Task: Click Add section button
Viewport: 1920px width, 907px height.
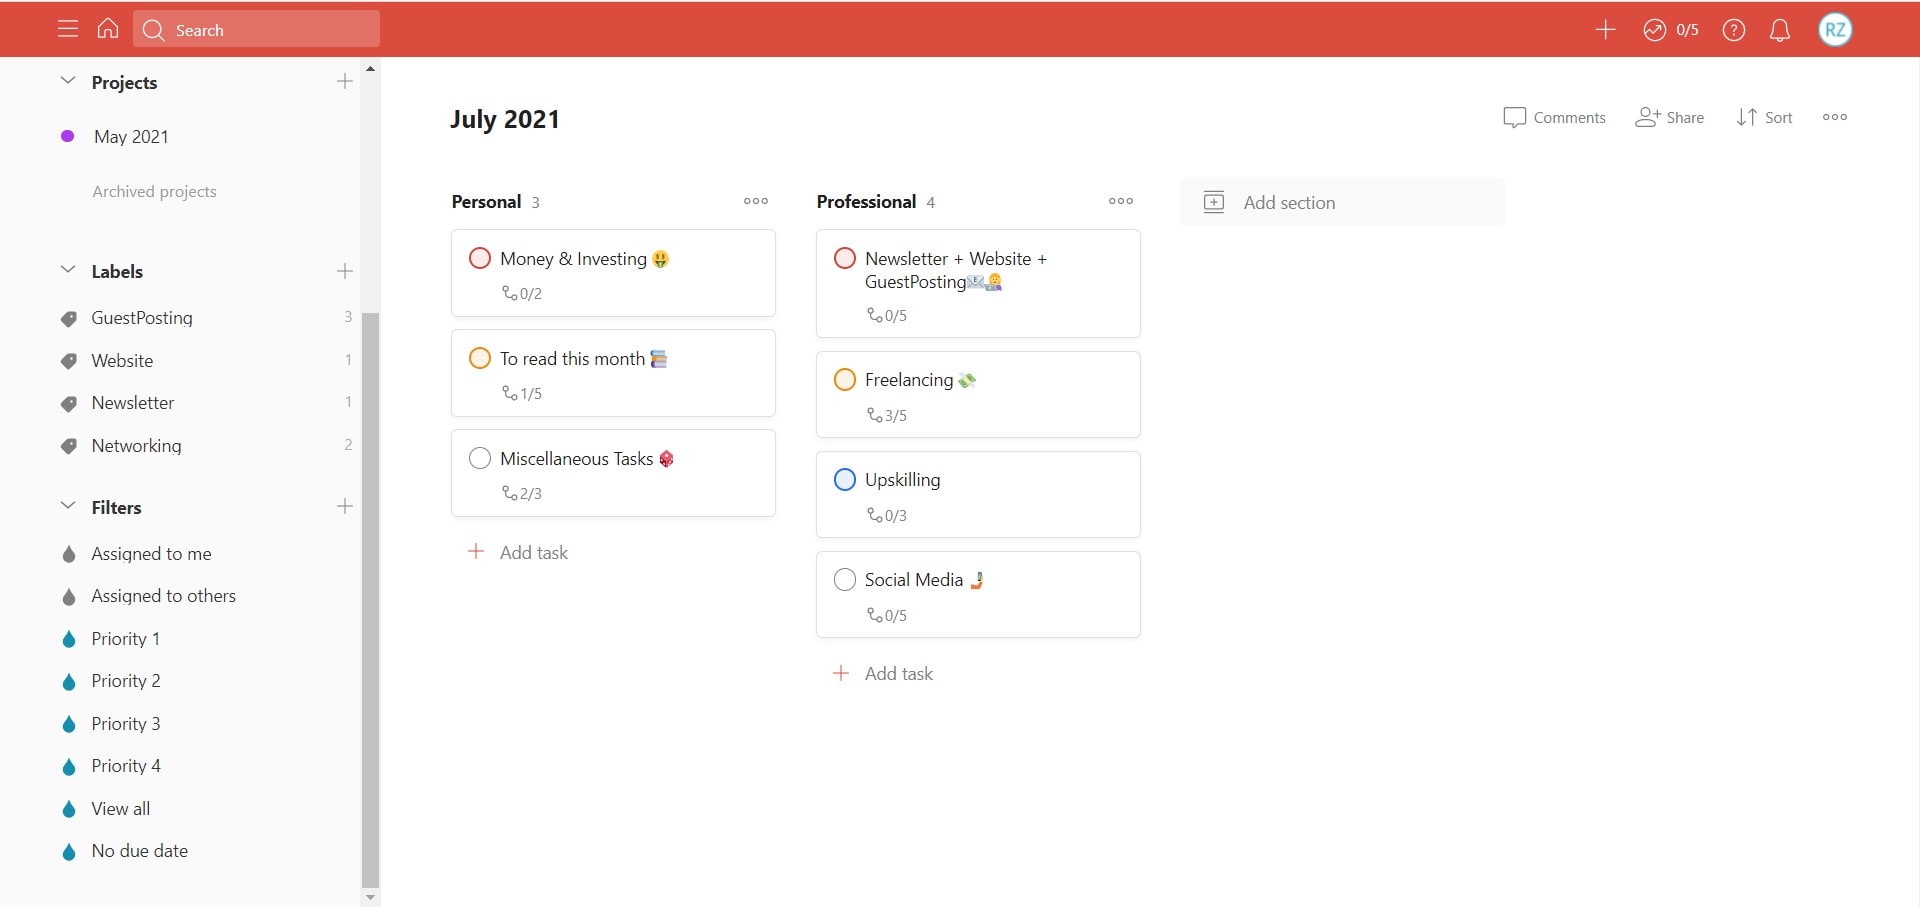Action: click(1288, 203)
